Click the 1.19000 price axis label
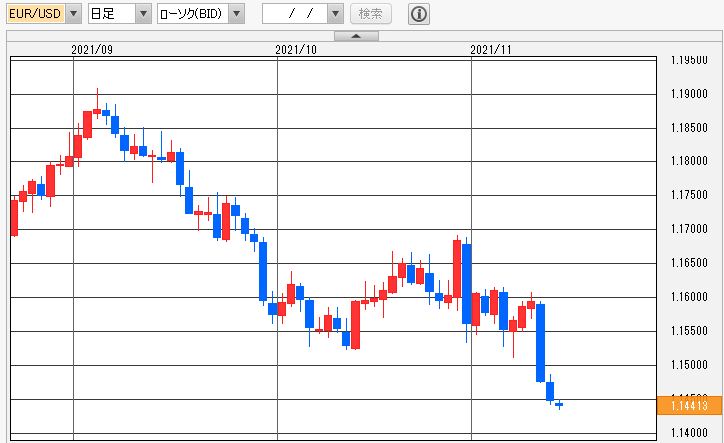Image resolution: width=724 pixels, height=443 pixels. pos(689,94)
